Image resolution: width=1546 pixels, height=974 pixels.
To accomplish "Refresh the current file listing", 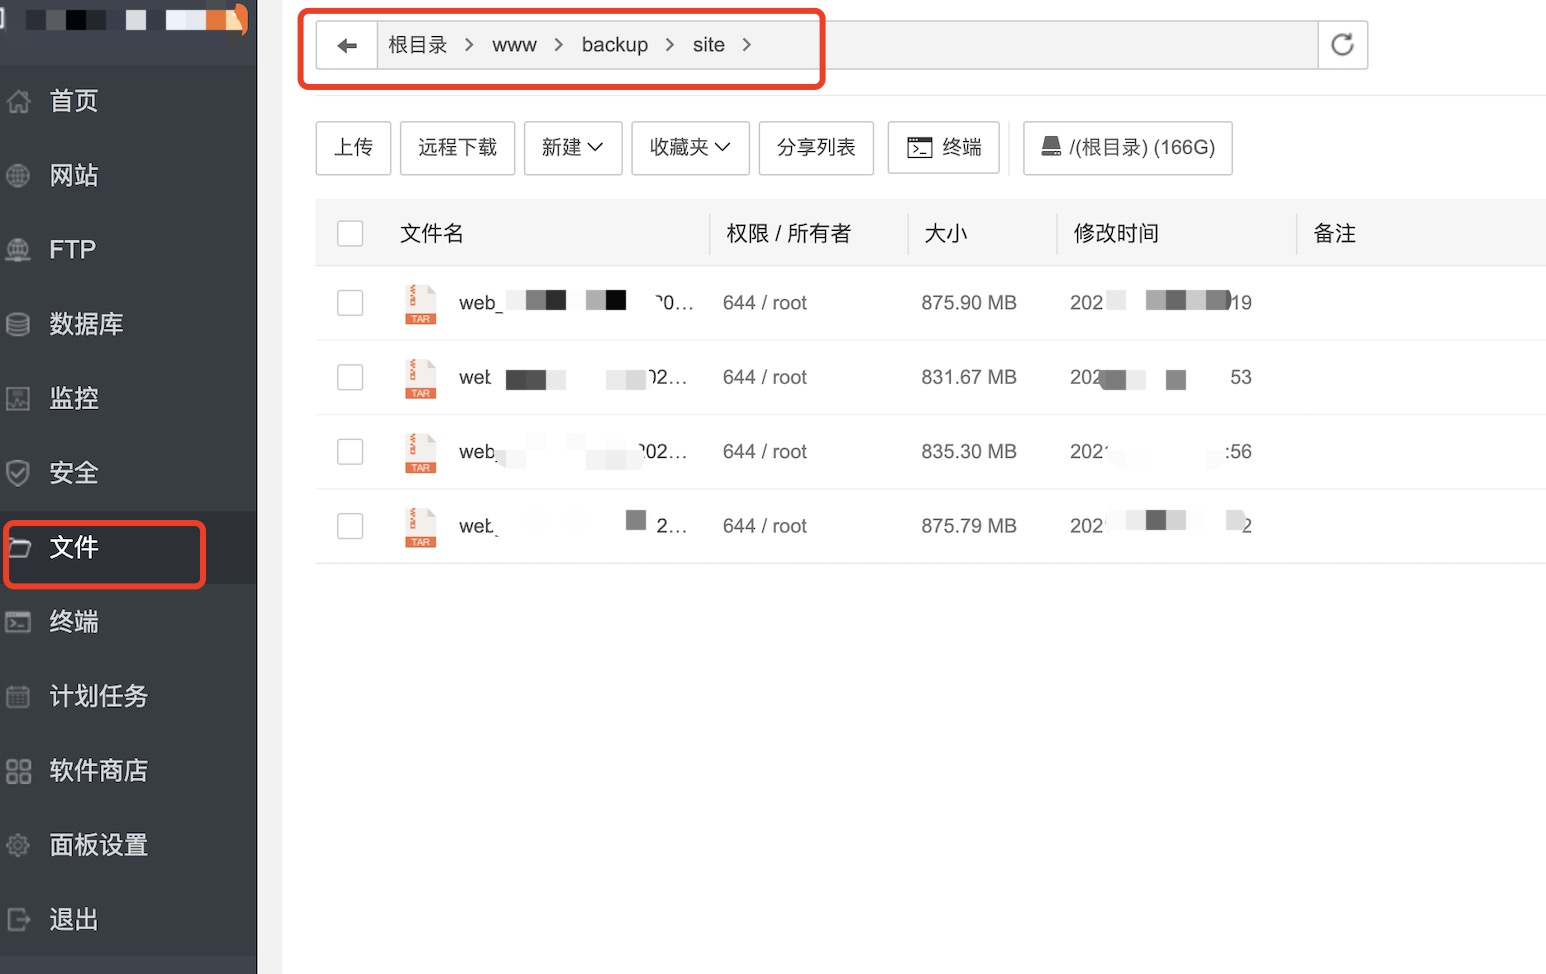I will tap(1342, 44).
